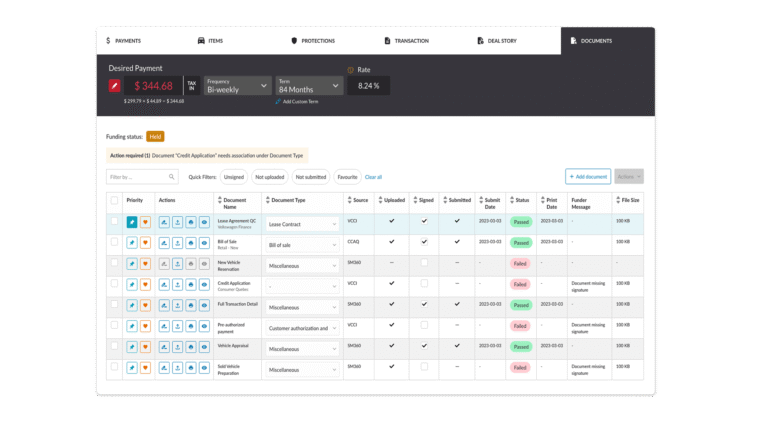
Task: Tick the Signed checkbox for New Vehicle Reservation
Action: 424,263
